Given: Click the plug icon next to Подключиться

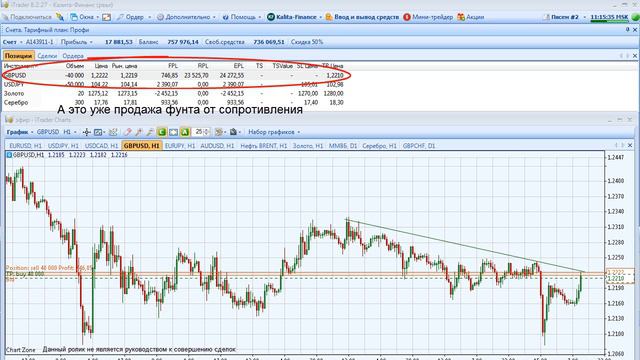Looking at the screenshot, I should [x=60, y=17].
